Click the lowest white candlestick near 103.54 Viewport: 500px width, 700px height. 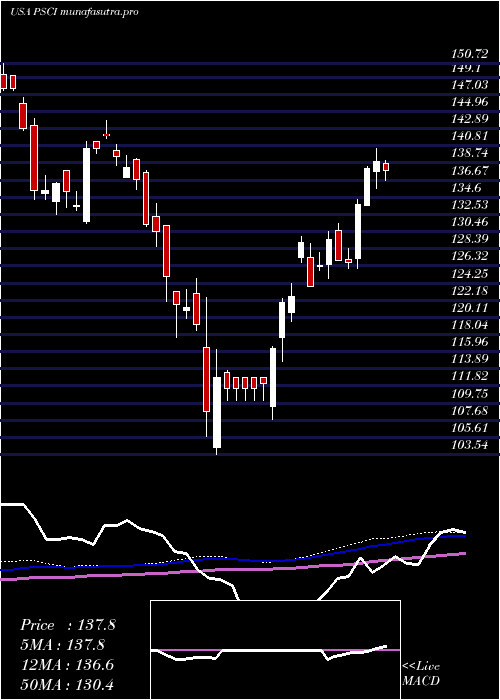217,412
